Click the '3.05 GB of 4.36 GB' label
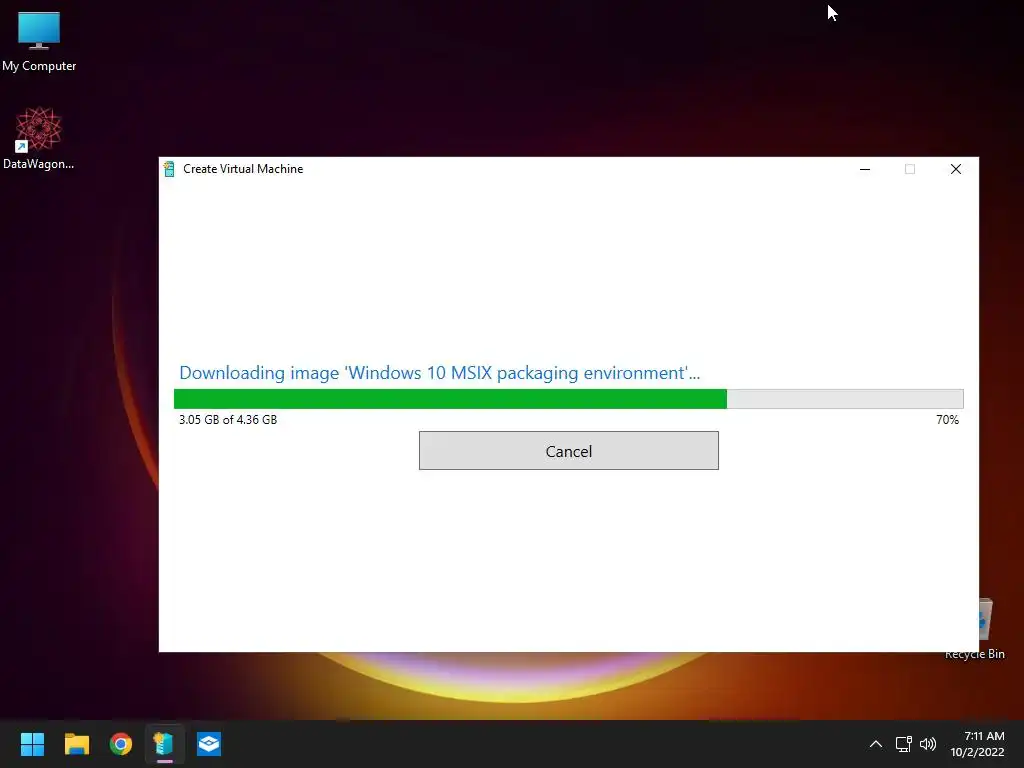1024x768 pixels. (x=228, y=420)
